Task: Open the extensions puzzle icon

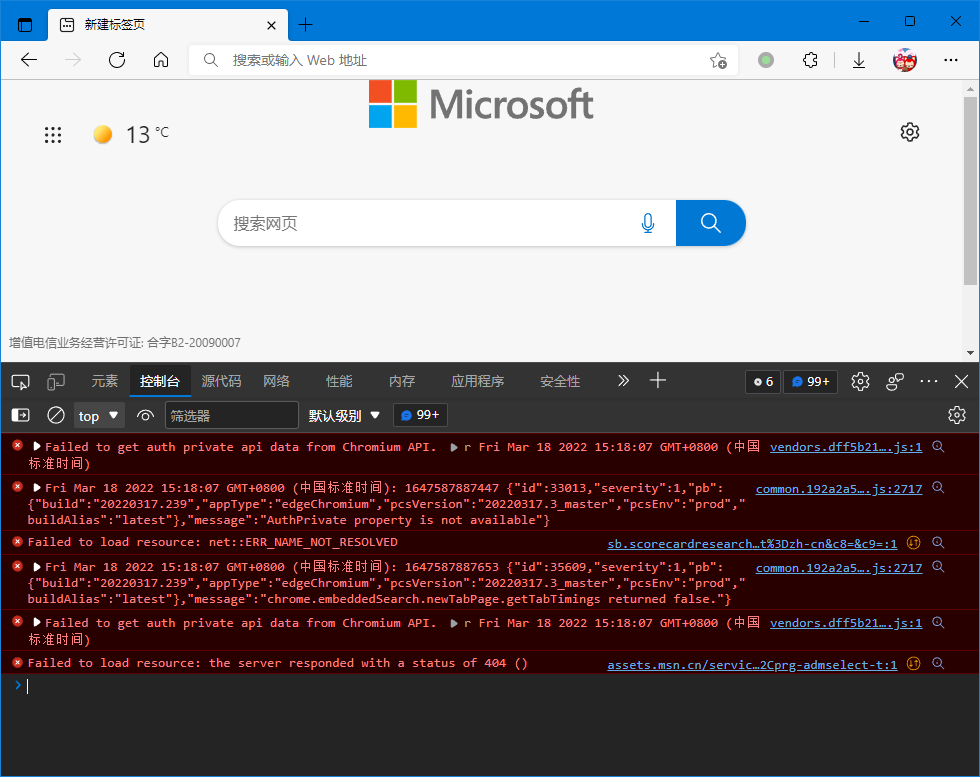Action: tap(810, 60)
